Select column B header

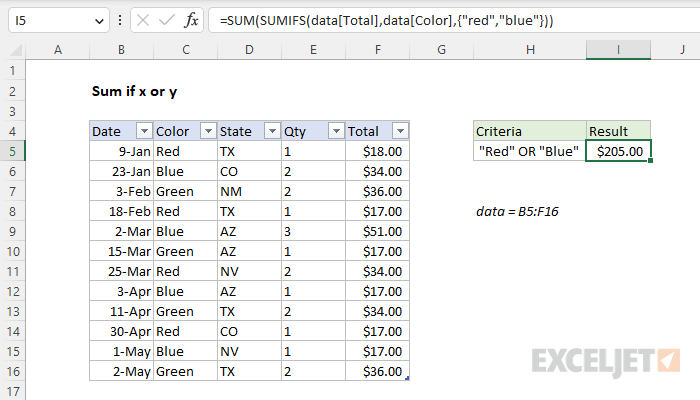coord(121,50)
